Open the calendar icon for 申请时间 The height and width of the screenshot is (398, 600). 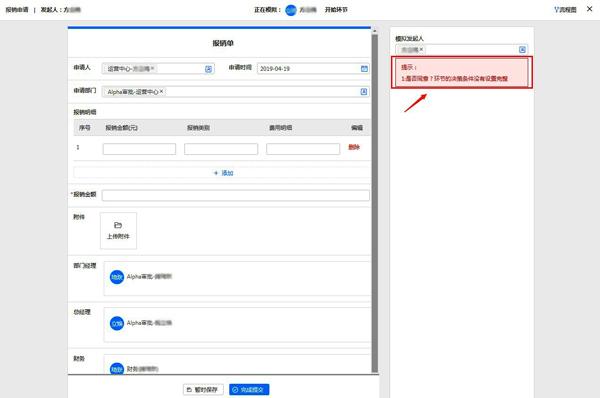pos(364,69)
